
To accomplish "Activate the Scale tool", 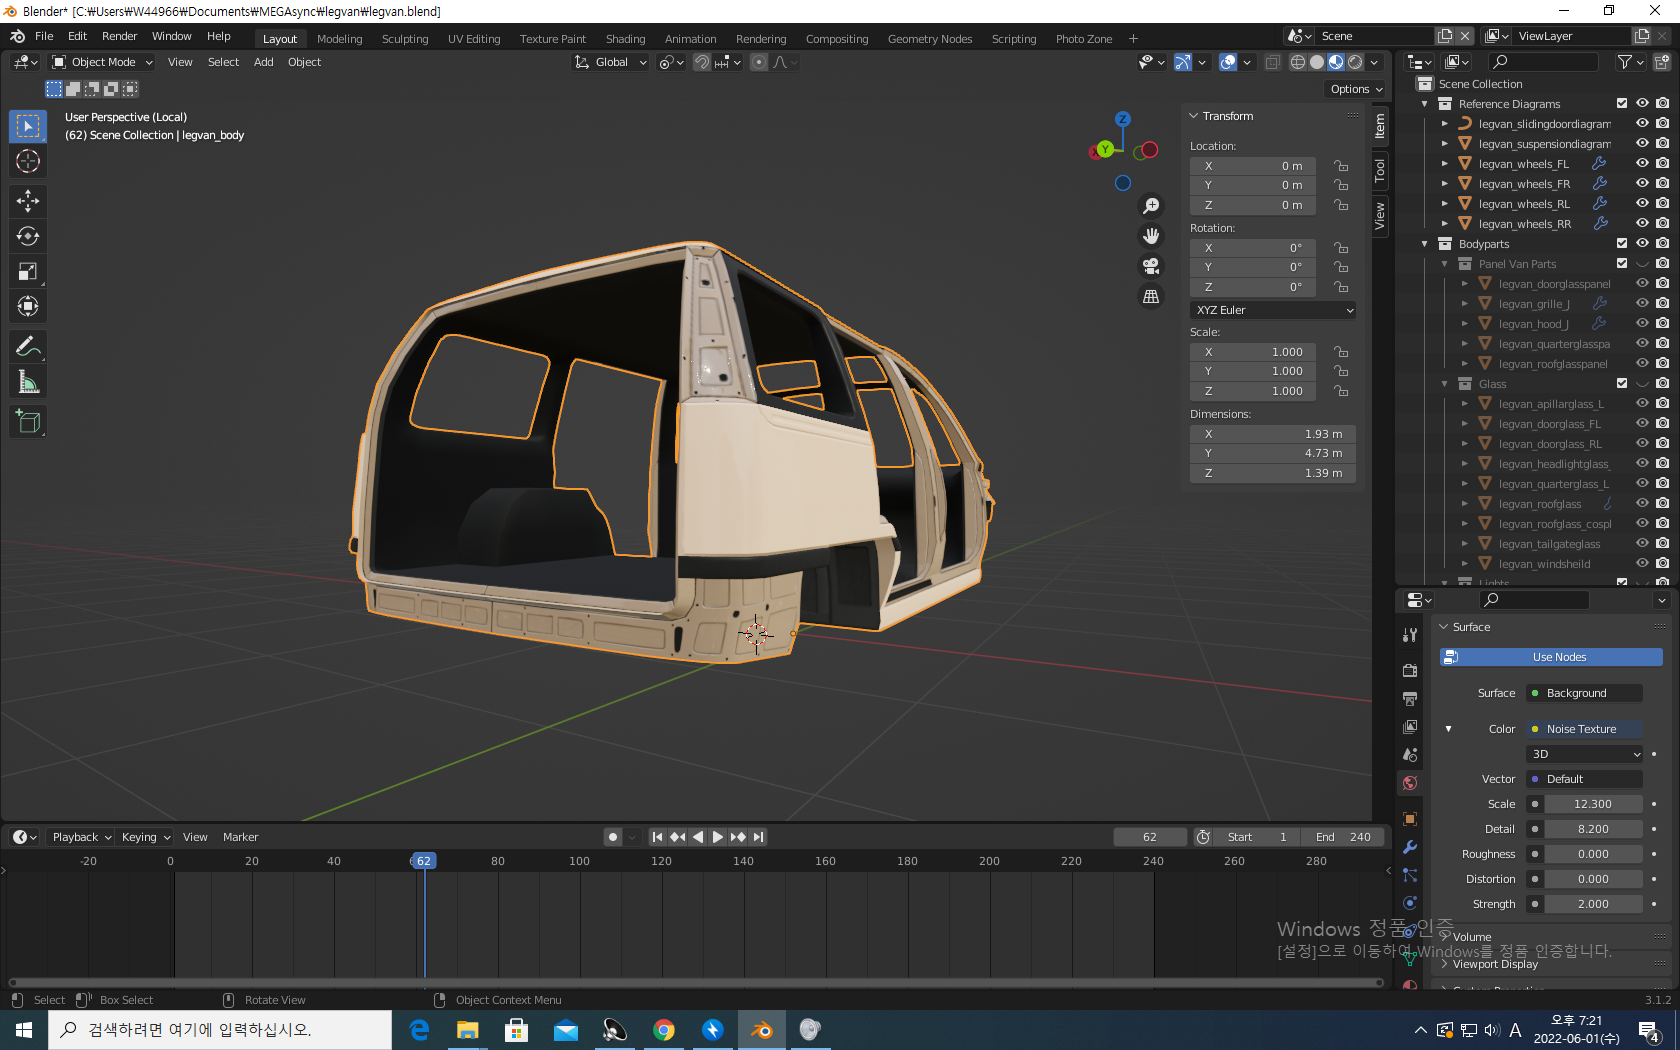I will click(x=28, y=271).
